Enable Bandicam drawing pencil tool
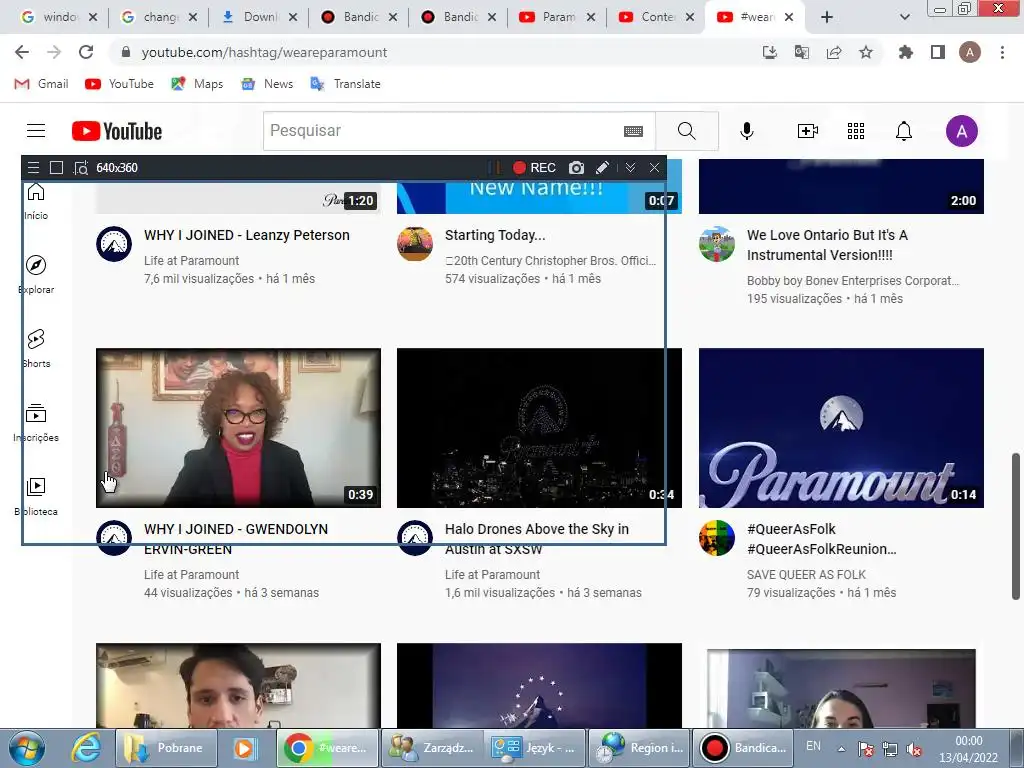1024x768 pixels. pos(602,168)
